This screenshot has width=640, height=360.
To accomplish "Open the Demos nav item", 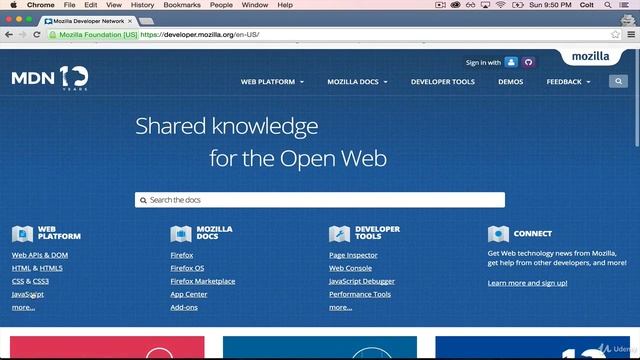I will tap(510, 82).
